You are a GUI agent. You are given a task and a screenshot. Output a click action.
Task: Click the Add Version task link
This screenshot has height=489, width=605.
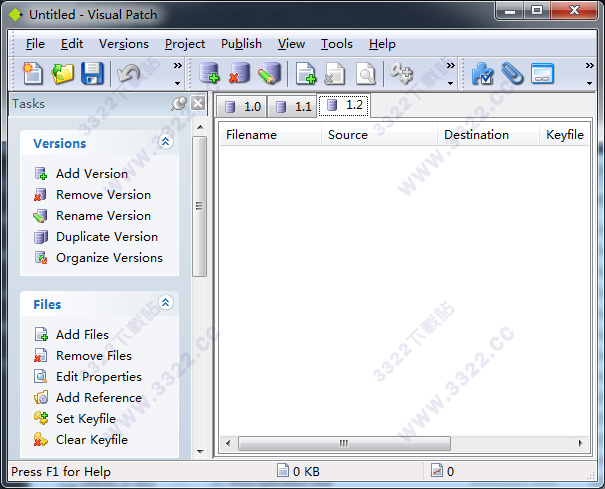[x=92, y=174]
